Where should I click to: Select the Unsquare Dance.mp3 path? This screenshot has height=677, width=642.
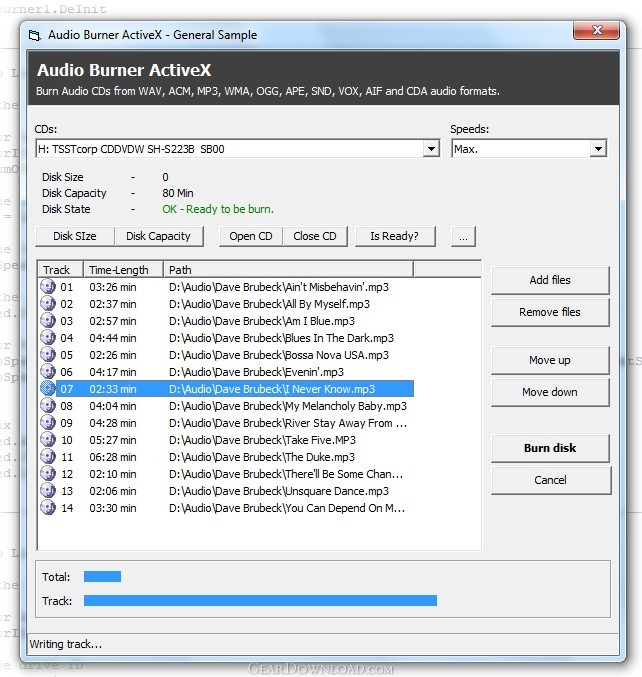click(279, 491)
